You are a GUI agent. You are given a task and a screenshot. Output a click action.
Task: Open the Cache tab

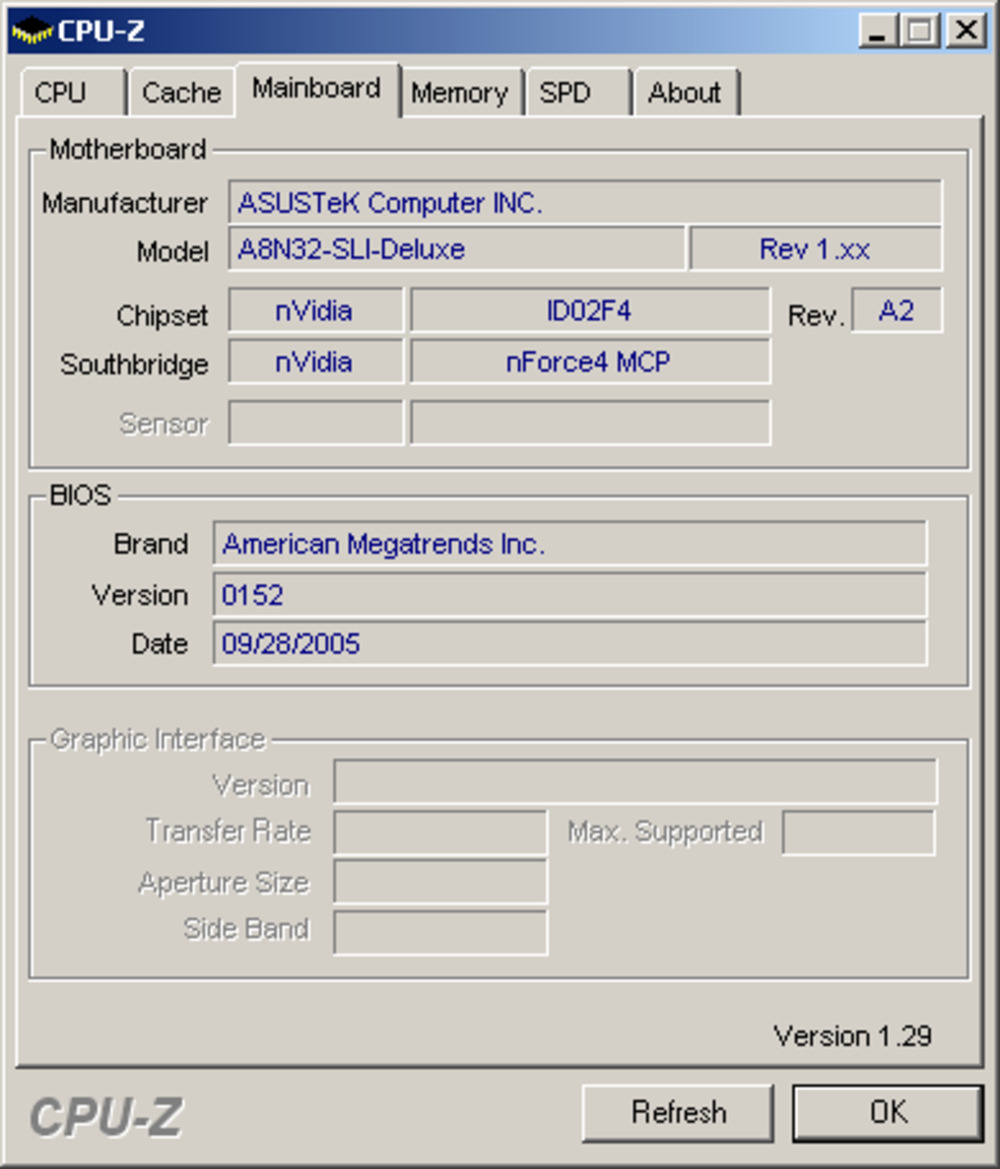tap(181, 92)
